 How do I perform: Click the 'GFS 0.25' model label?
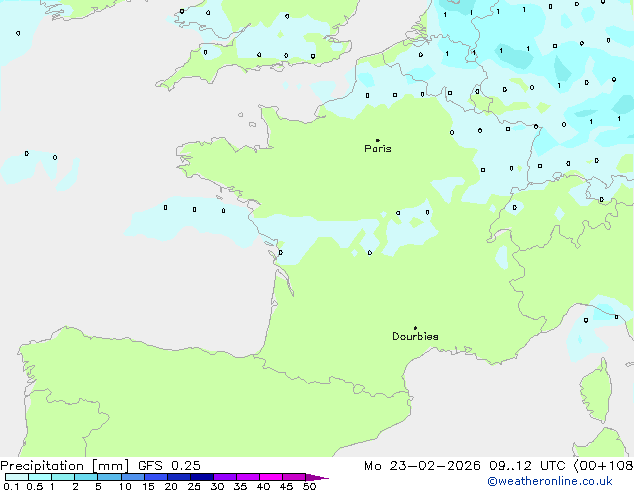(x=169, y=466)
